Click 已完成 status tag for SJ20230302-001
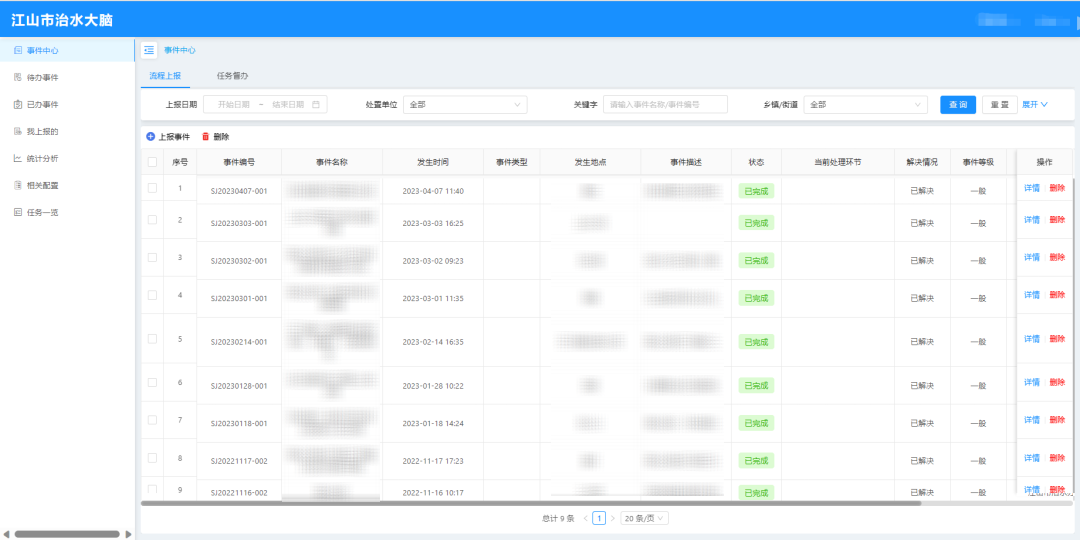The image size is (1080, 540). (756, 260)
